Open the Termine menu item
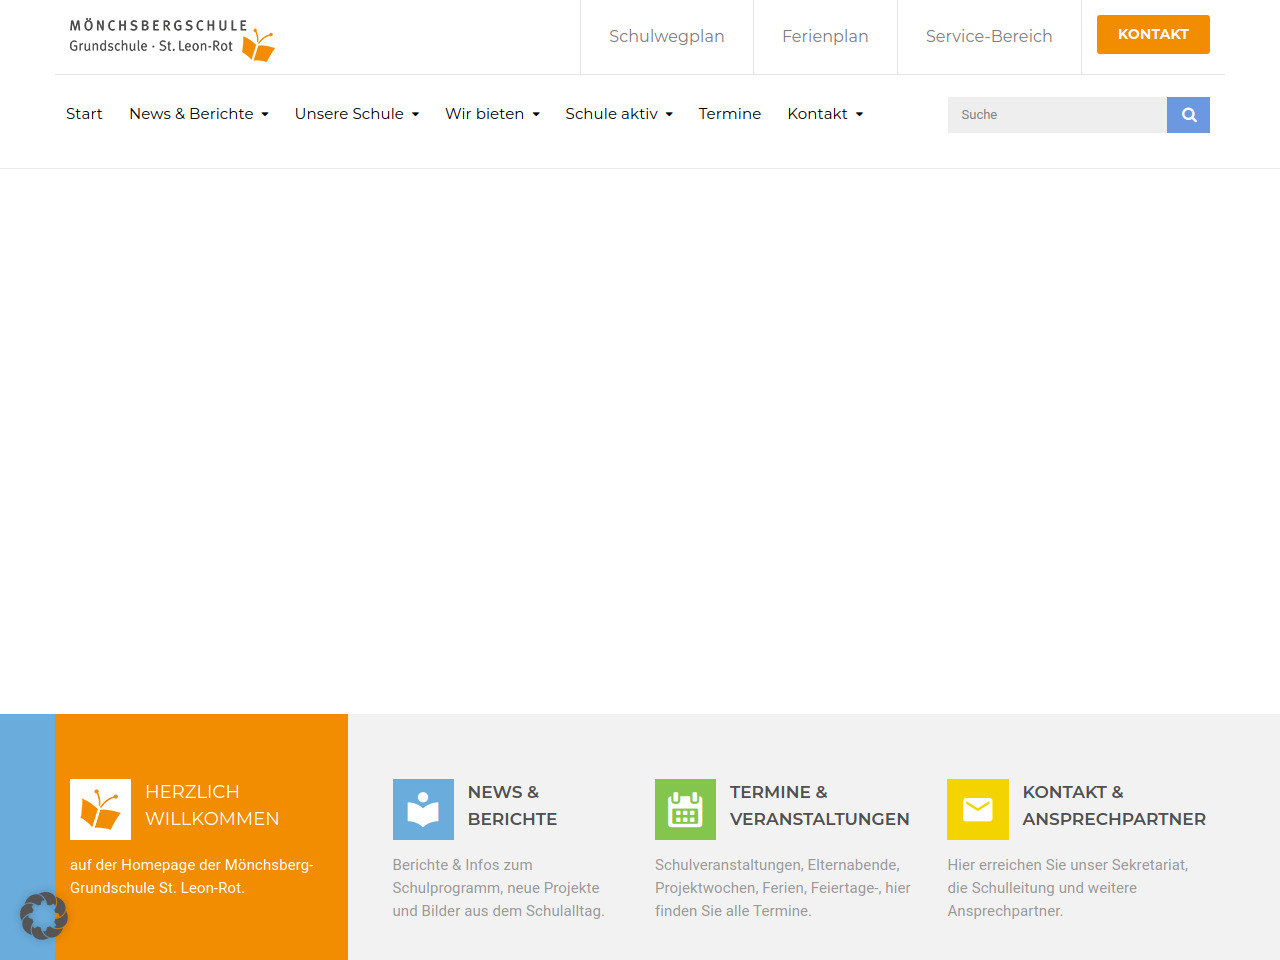This screenshot has height=960, width=1280. [730, 114]
